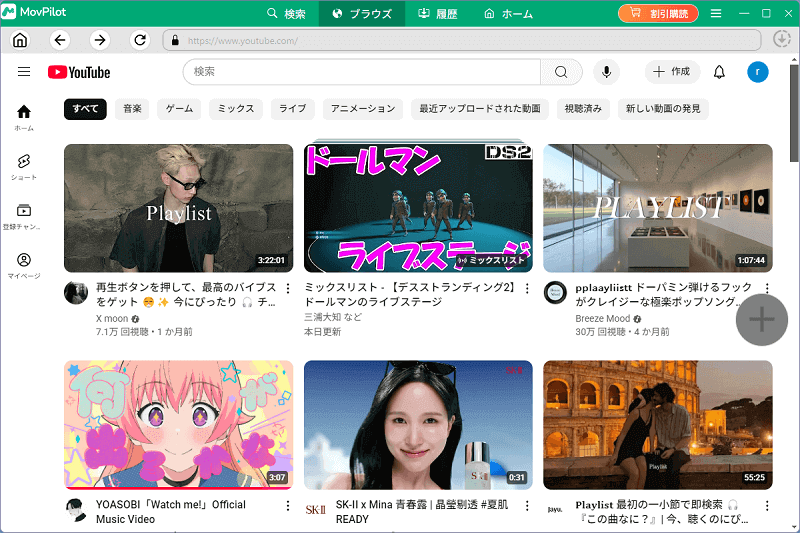The width and height of the screenshot is (800, 533).
Task: Open the SK-II x Mina video thumbnail
Action: tap(418, 425)
